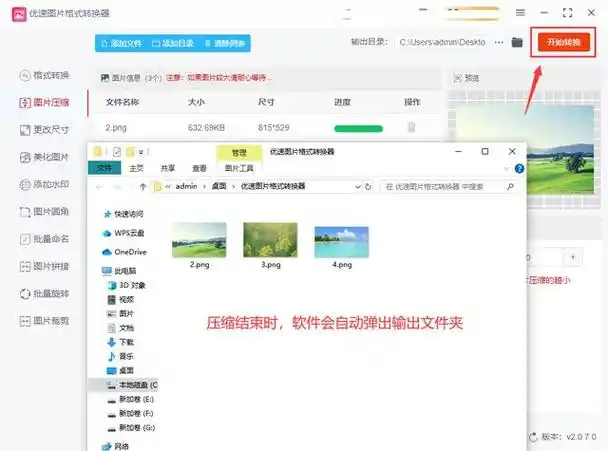Click the 添加文件 add file button

click(122, 43)
